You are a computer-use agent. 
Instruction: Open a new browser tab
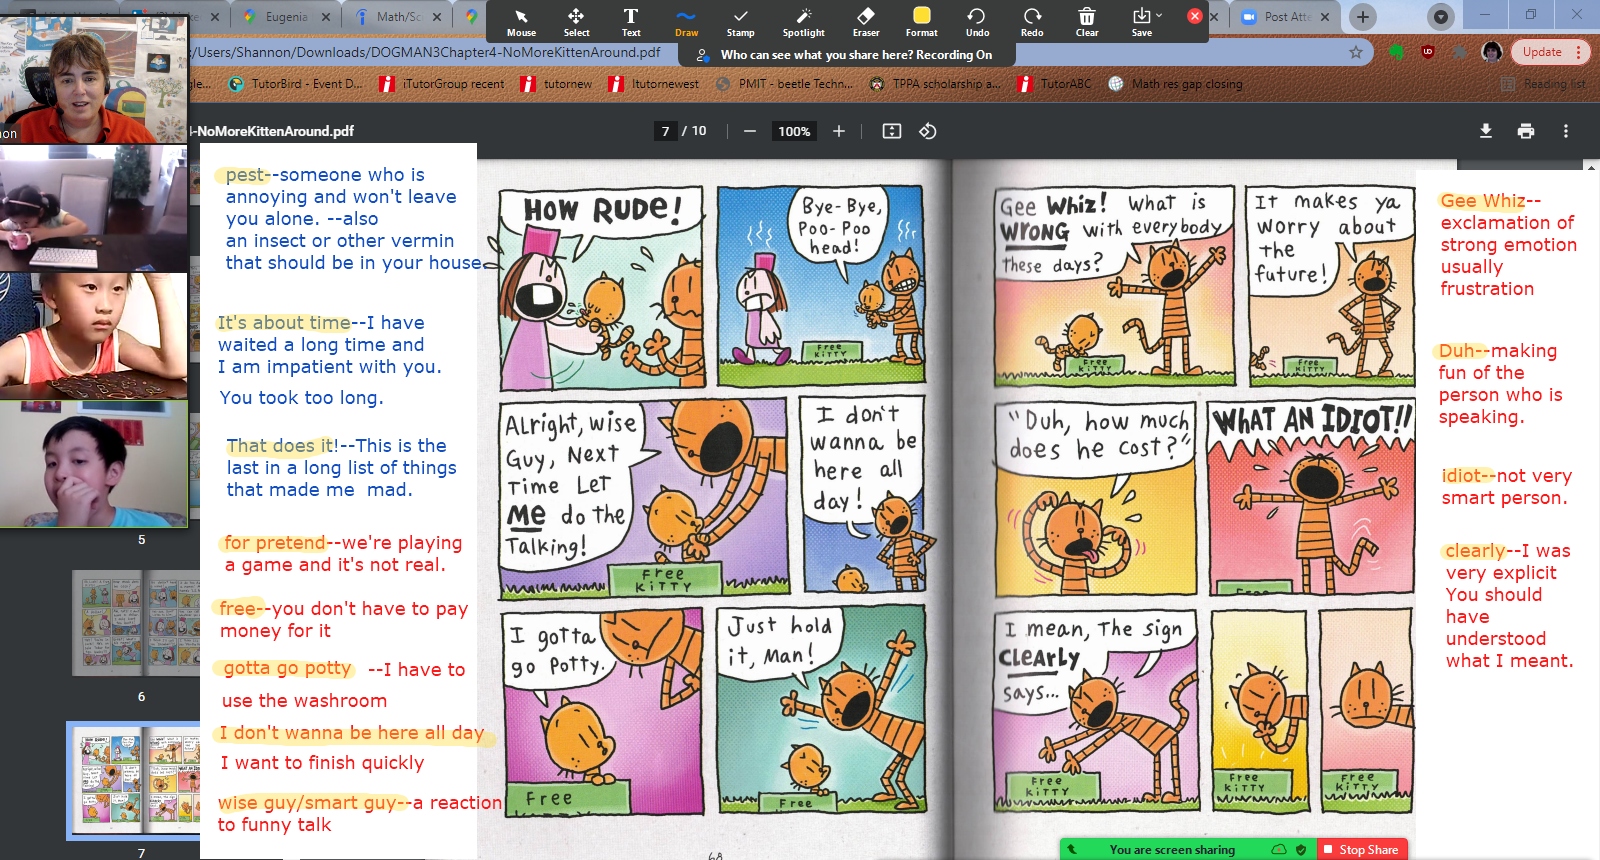[1362, 16]
